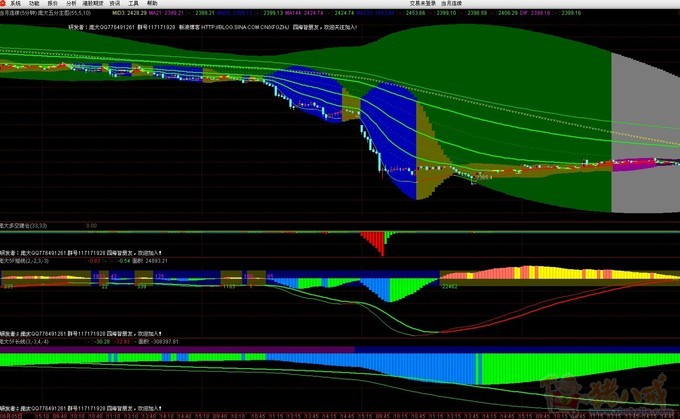Image resolution: width=680 pixels, height=419 pixels.
Task: Select the 5F长线(3,-3,4,-4) indicator title
Action: click(24, 342)
